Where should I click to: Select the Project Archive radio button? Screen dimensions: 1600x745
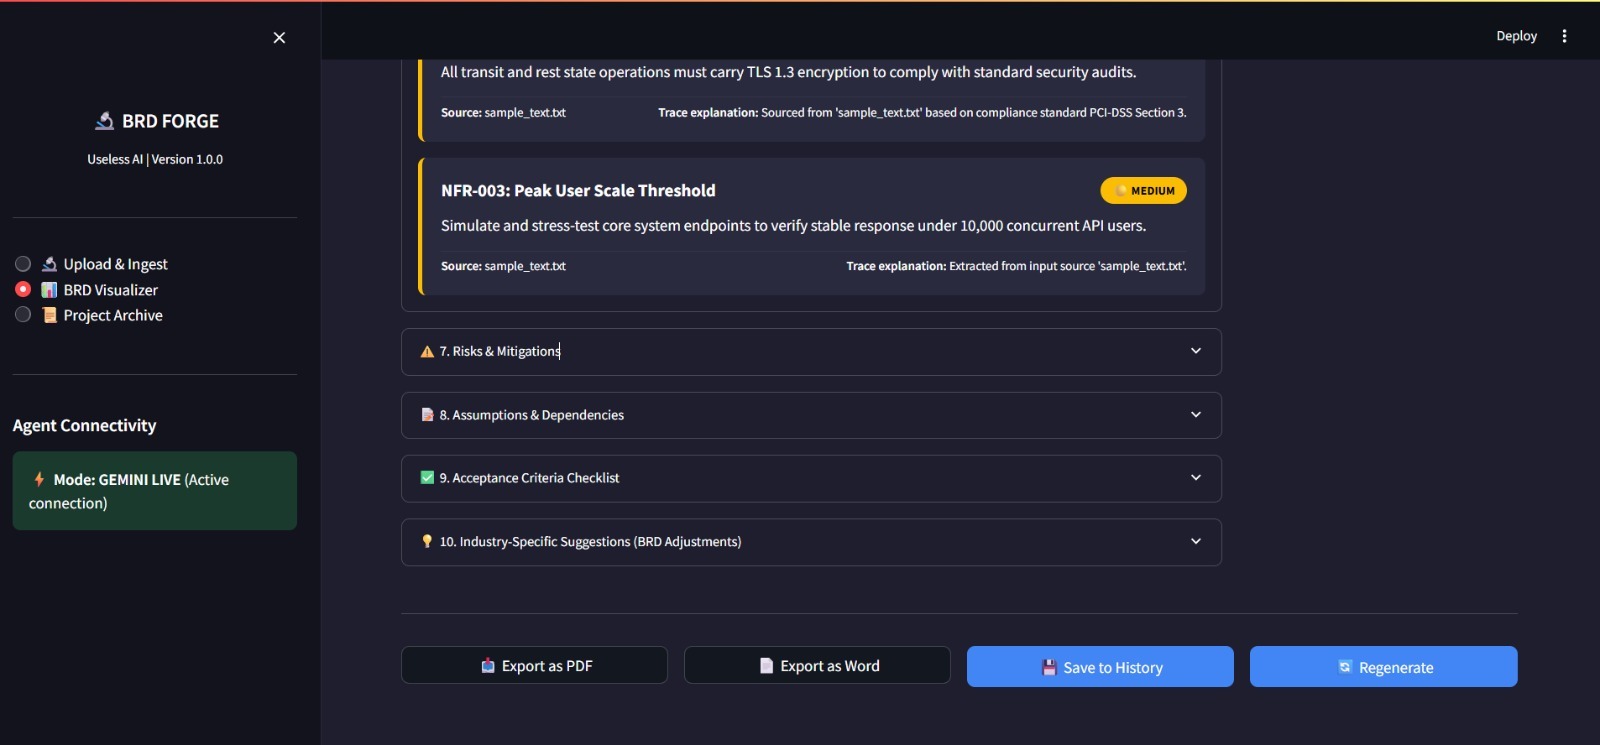pos(23,314)
